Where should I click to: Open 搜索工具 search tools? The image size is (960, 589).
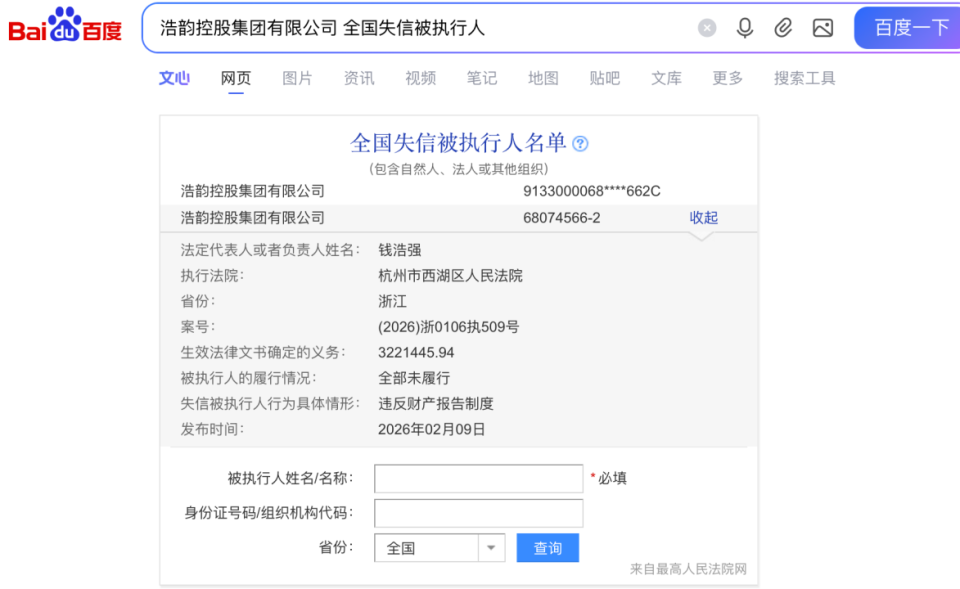[x=804, y=78]
